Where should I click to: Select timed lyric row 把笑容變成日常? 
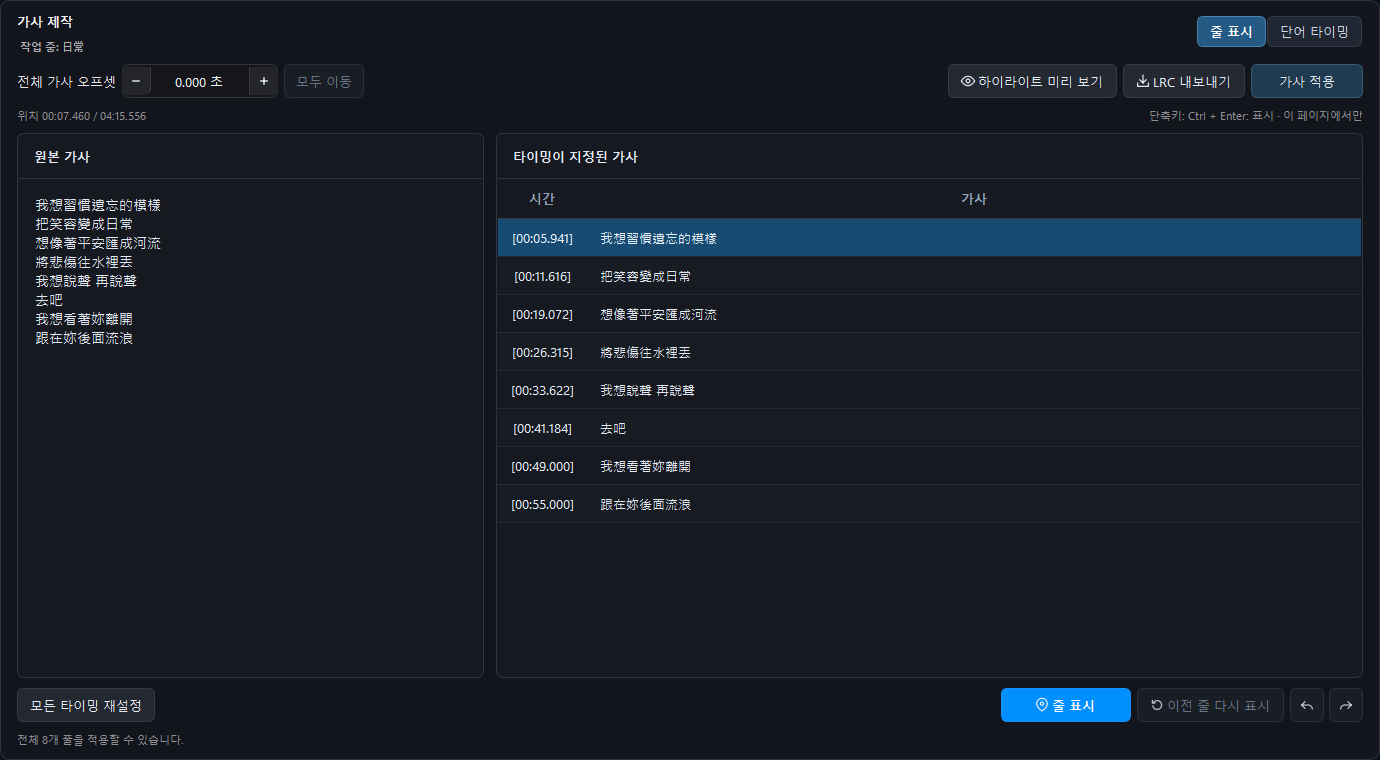(929, 276)
